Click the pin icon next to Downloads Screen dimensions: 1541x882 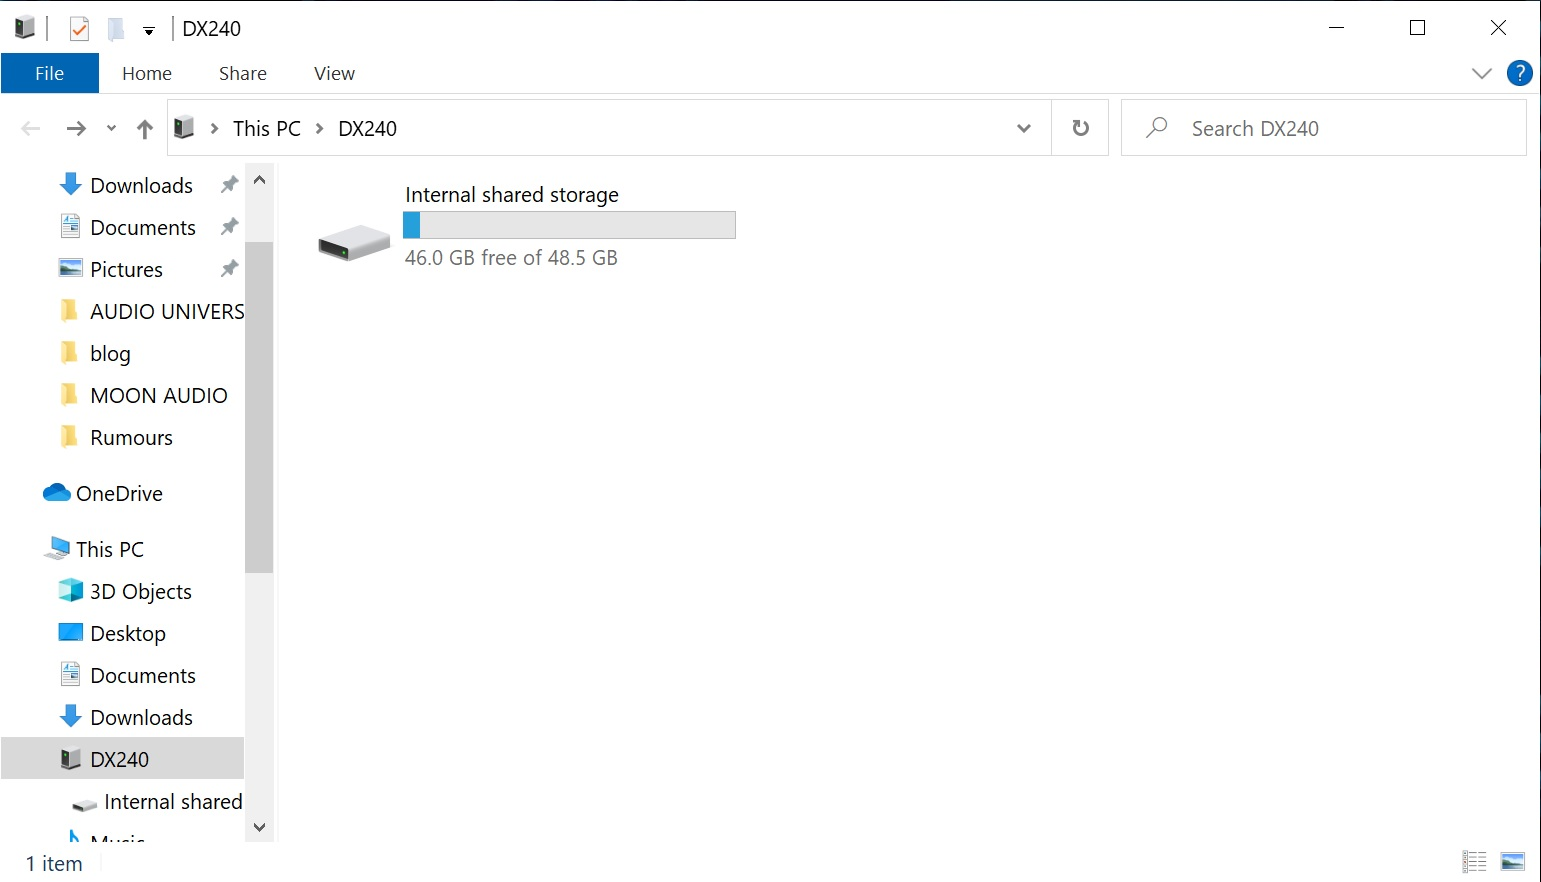(x=229, y=184)
